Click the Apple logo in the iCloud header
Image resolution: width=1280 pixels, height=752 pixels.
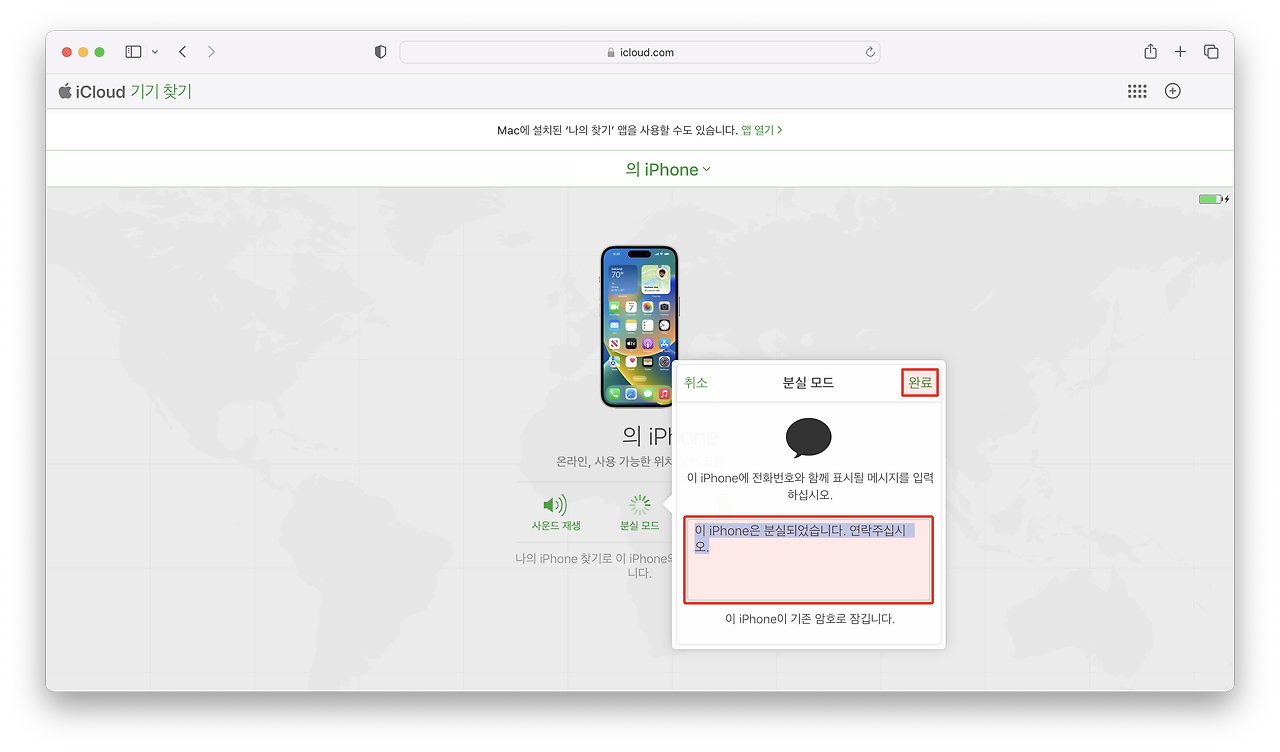tap(65, 91)
